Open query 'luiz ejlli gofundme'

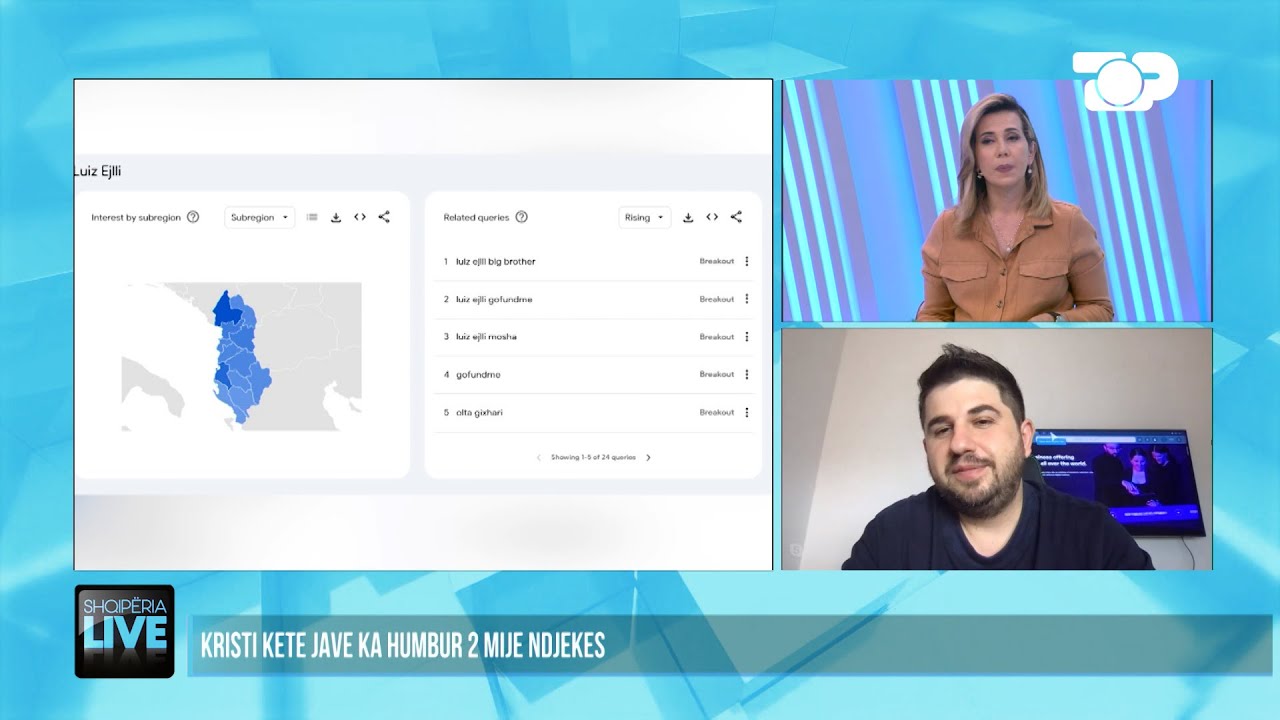point(494,299)
